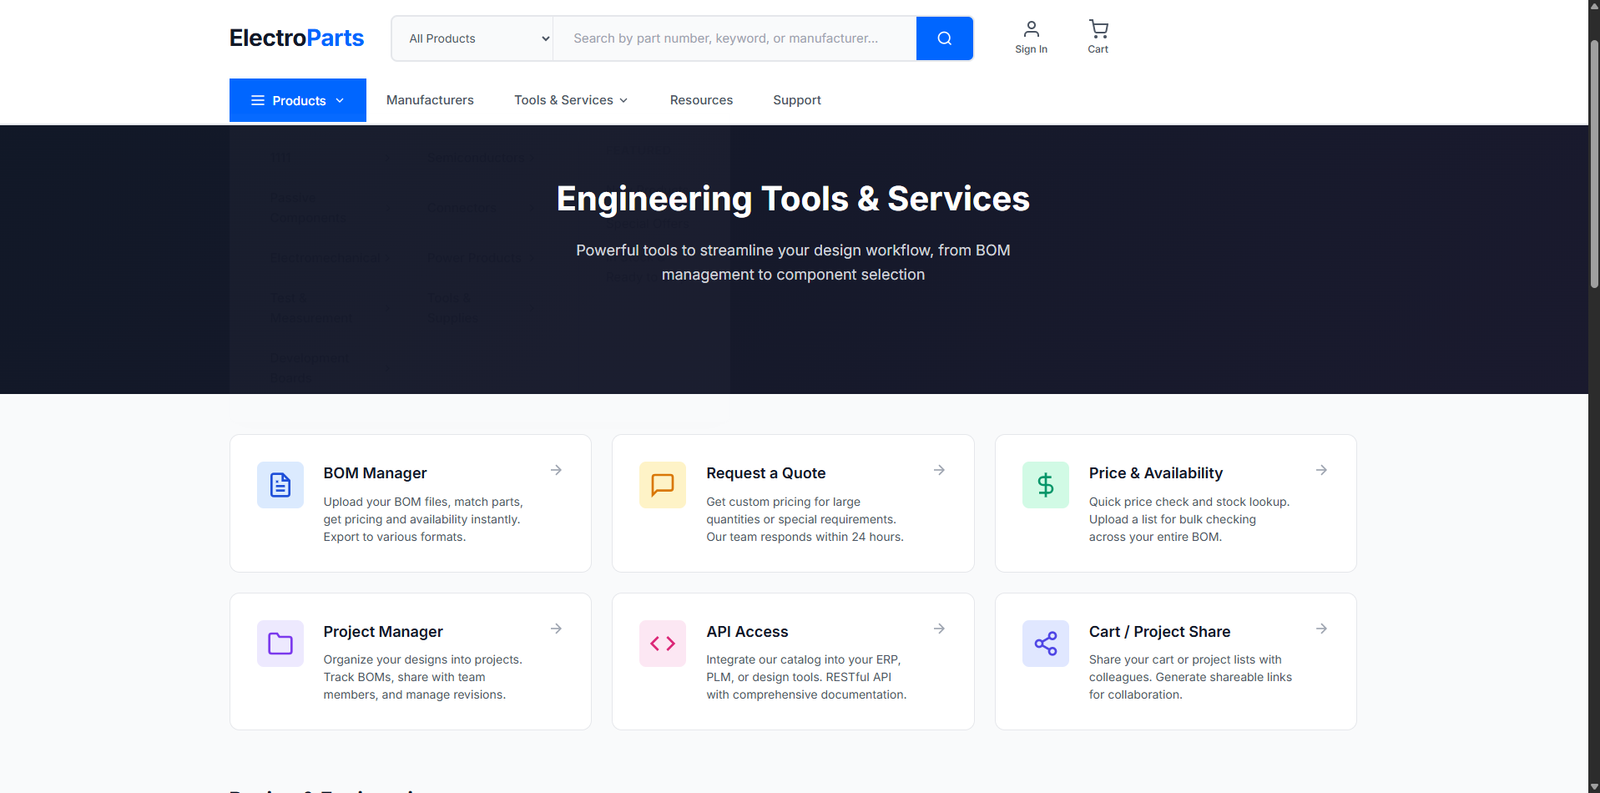Click the Price & Availability dollar icon
This screenshot has width=1600, height=793.
1045,485
